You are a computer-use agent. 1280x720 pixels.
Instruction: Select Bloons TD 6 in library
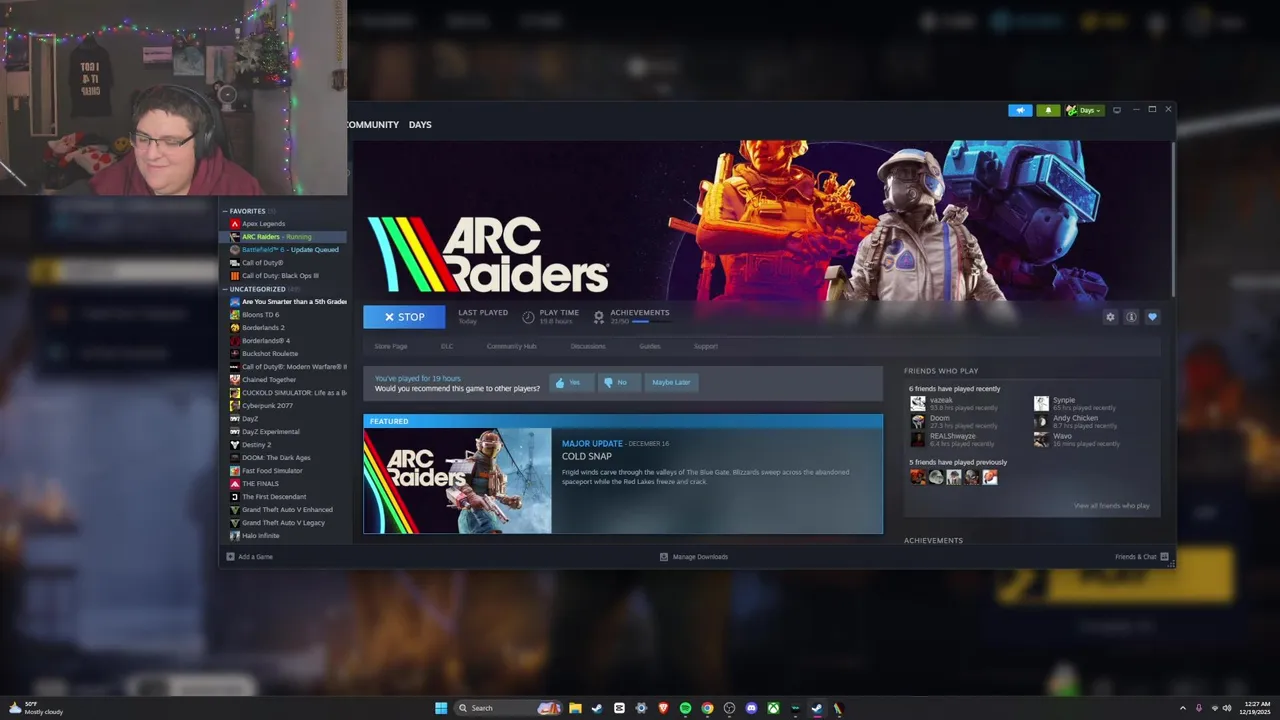283,315
